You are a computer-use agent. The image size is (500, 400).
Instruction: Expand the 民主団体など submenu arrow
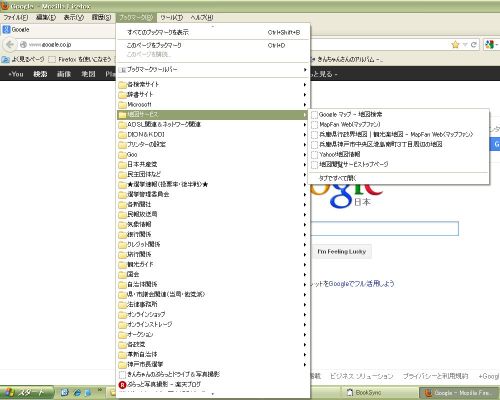click(305, 175)
